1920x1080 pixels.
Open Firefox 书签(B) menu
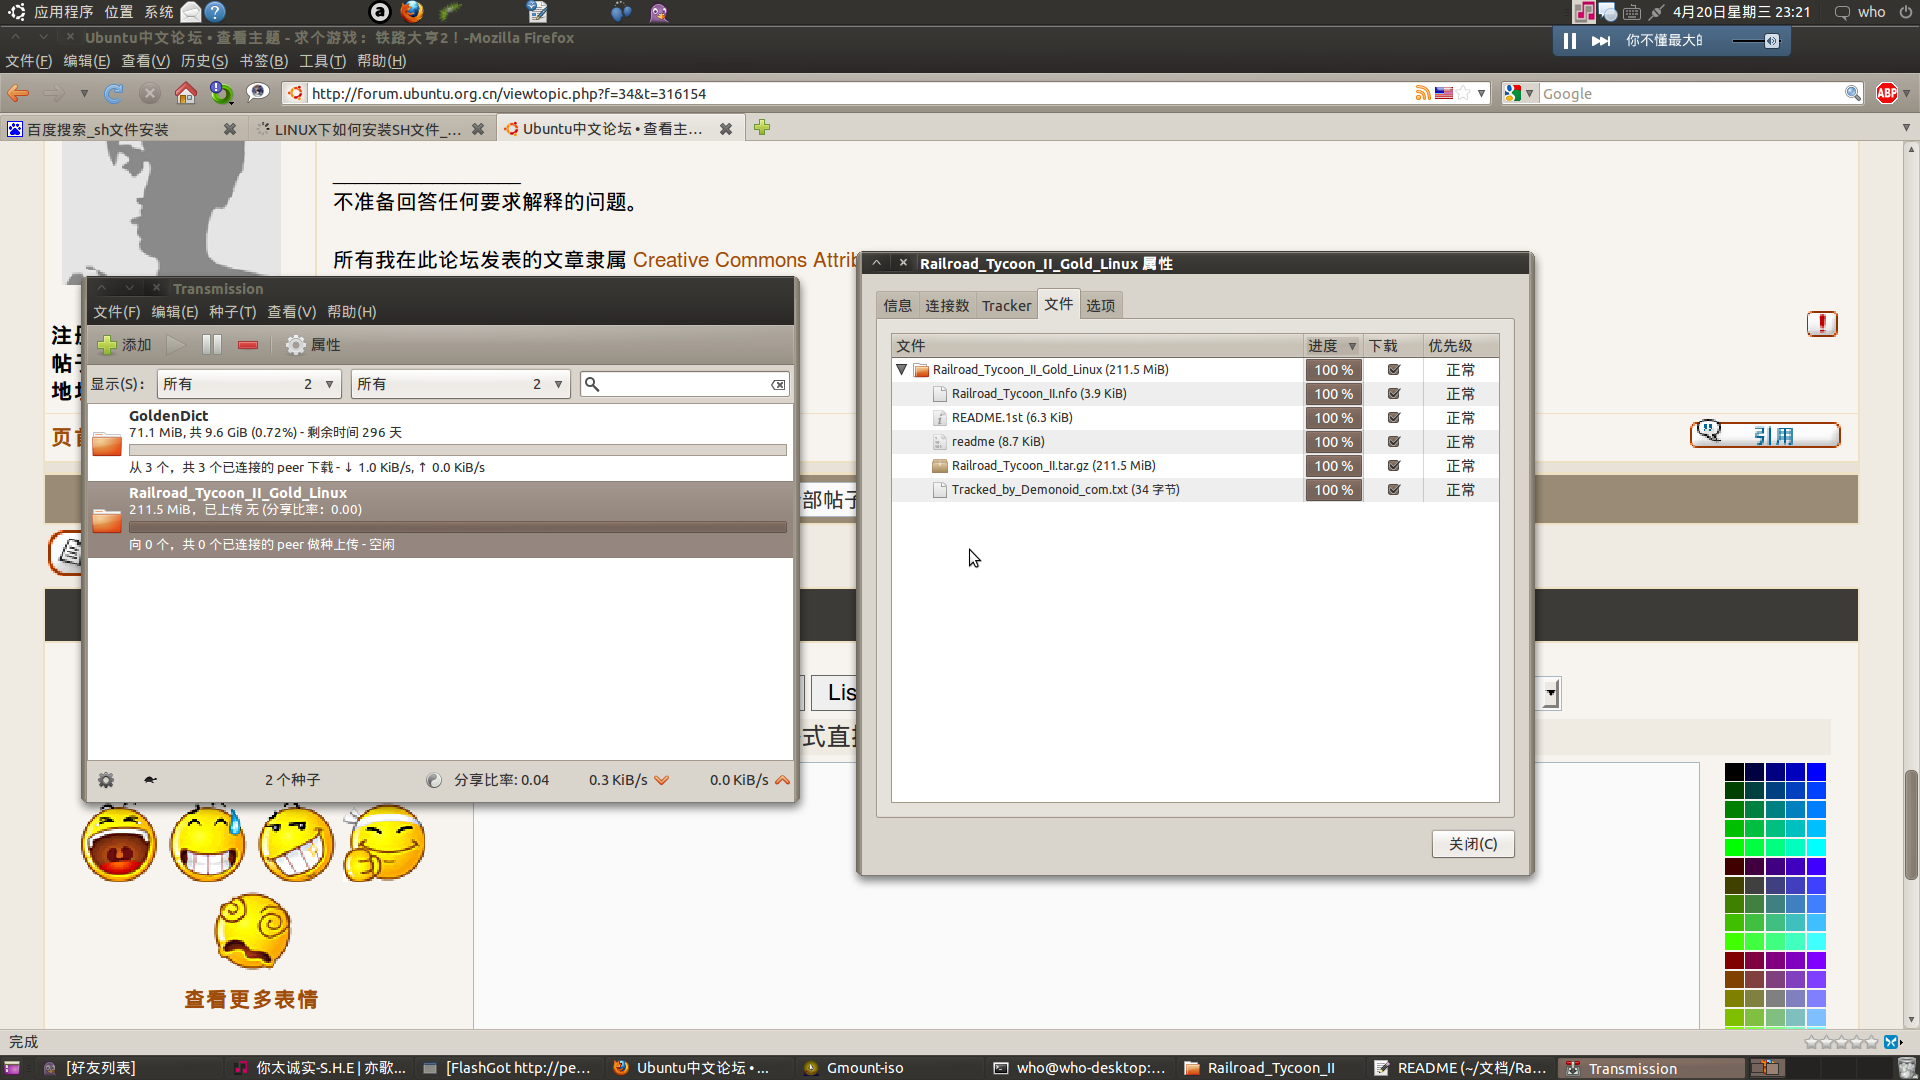(263, 61)
